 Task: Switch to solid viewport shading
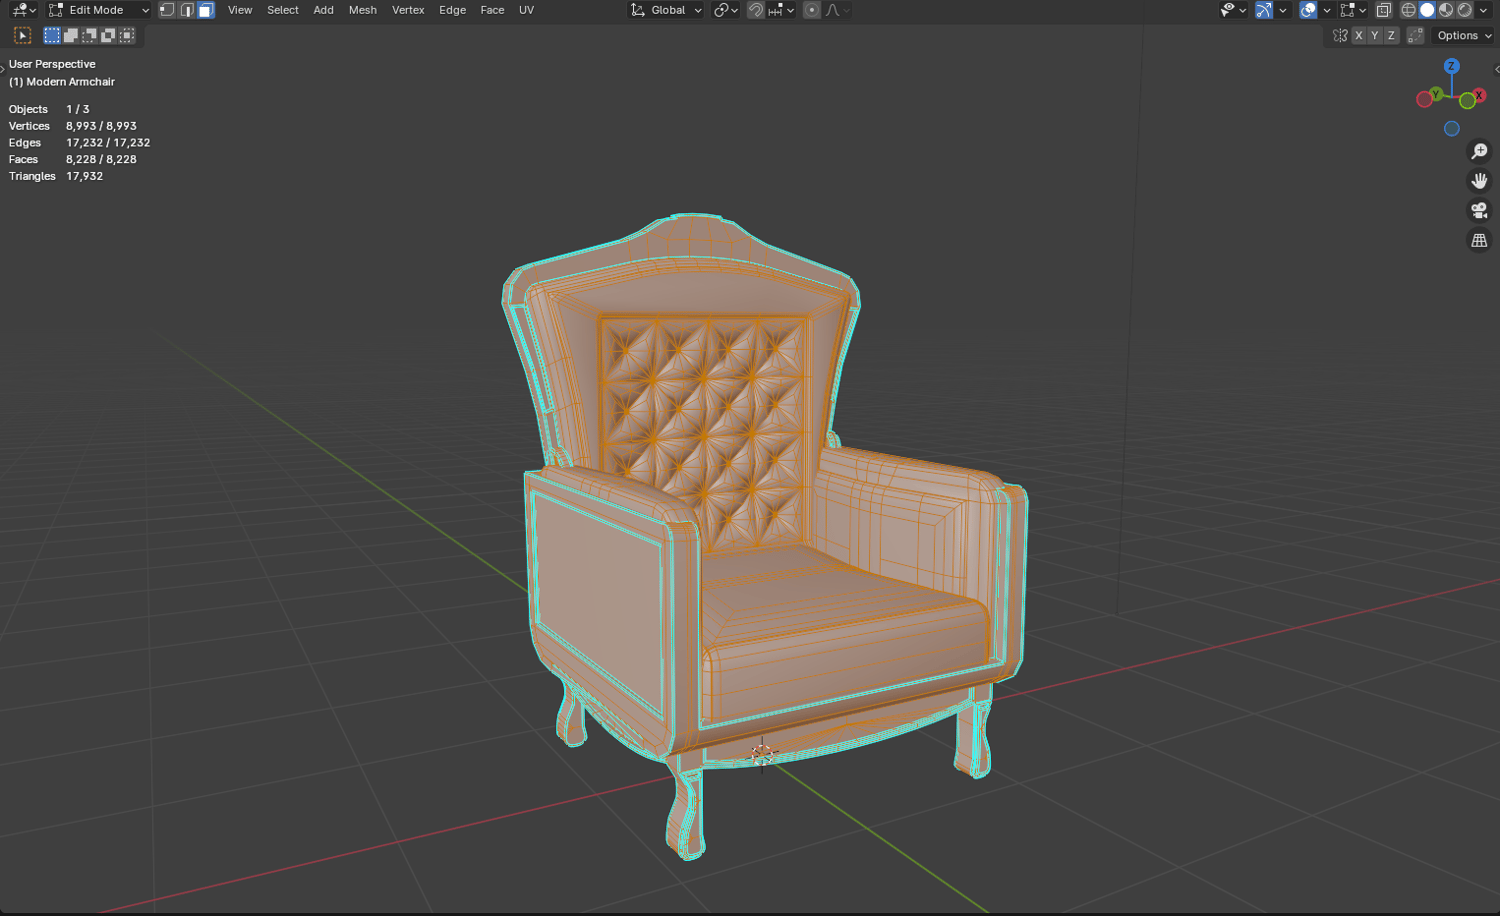tap(1427, 10)
